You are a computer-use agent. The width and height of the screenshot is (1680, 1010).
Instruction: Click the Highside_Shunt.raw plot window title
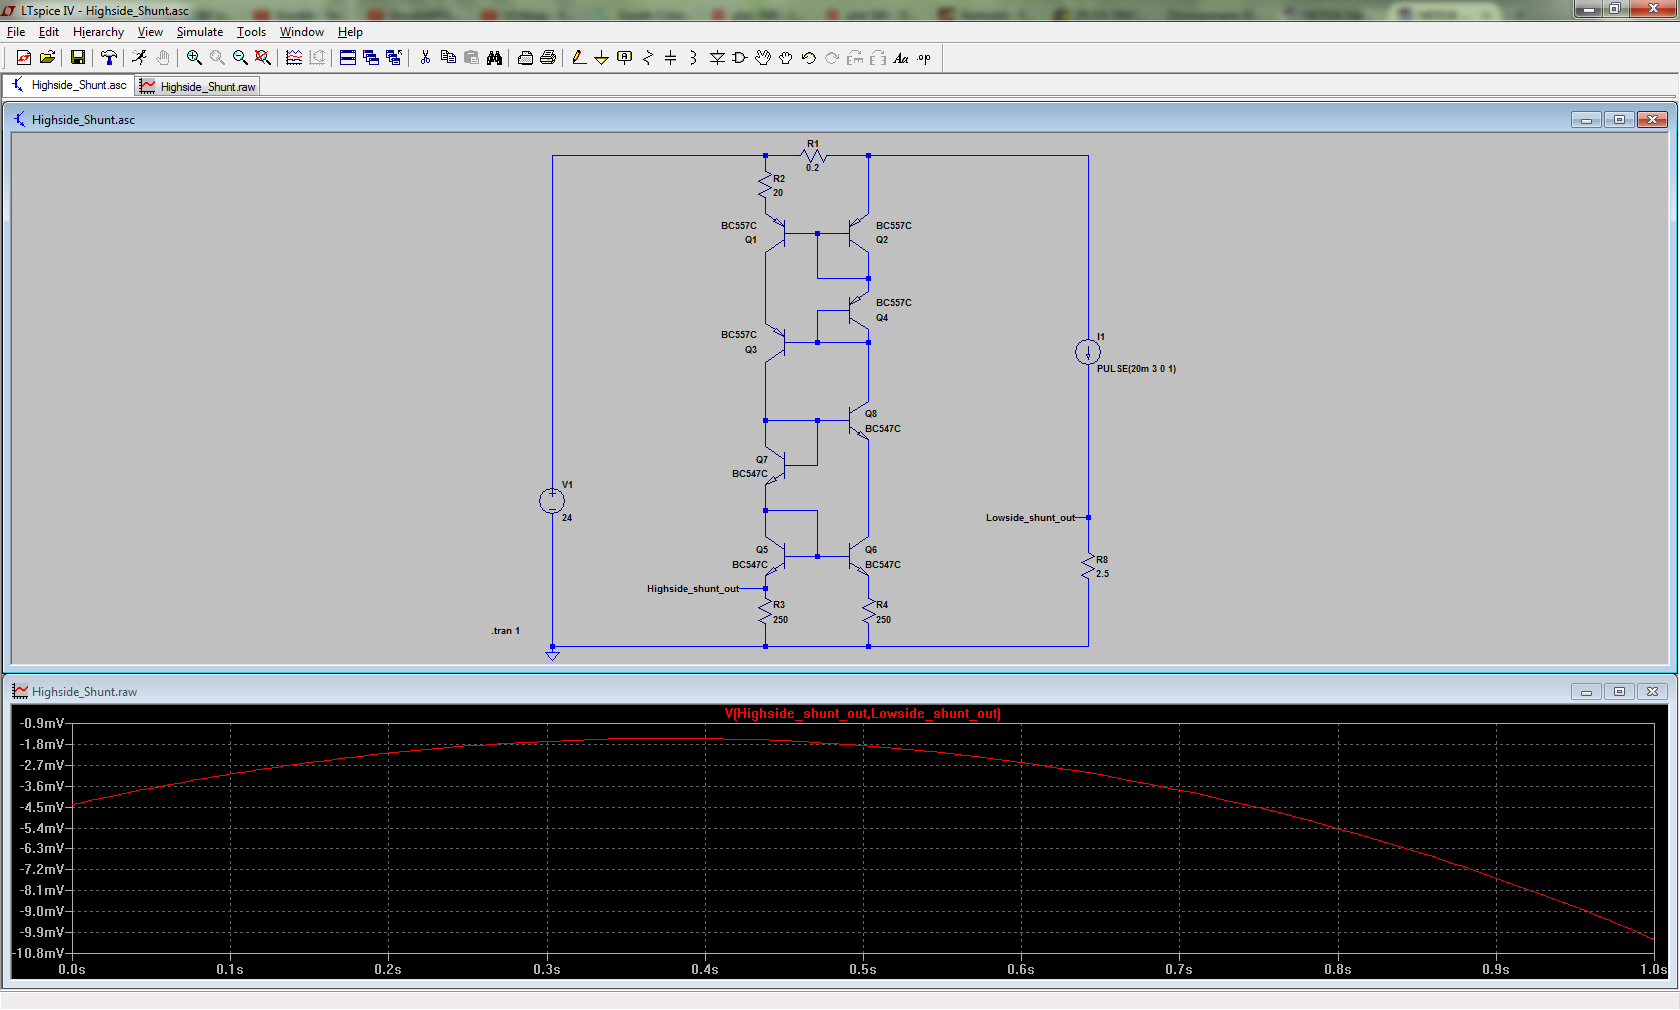click(x=84, y=692)
